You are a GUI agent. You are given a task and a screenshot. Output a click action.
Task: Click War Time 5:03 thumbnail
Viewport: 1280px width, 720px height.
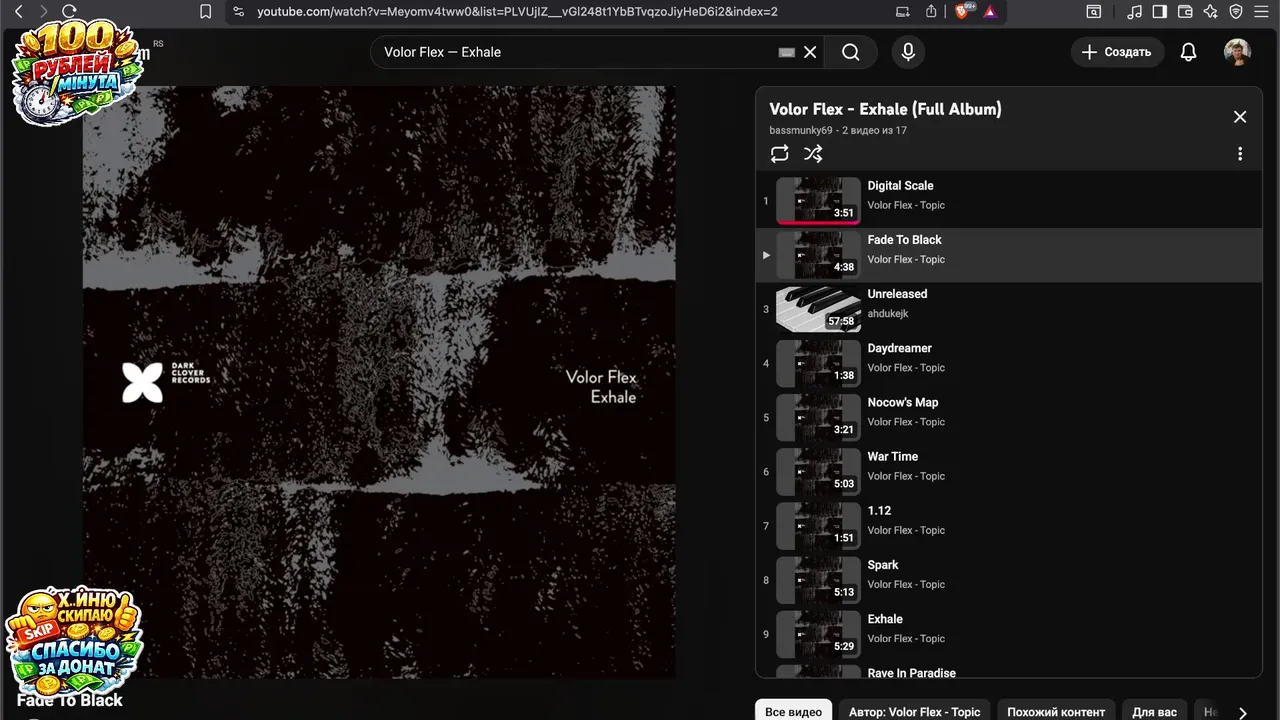[x=818, y=471]
